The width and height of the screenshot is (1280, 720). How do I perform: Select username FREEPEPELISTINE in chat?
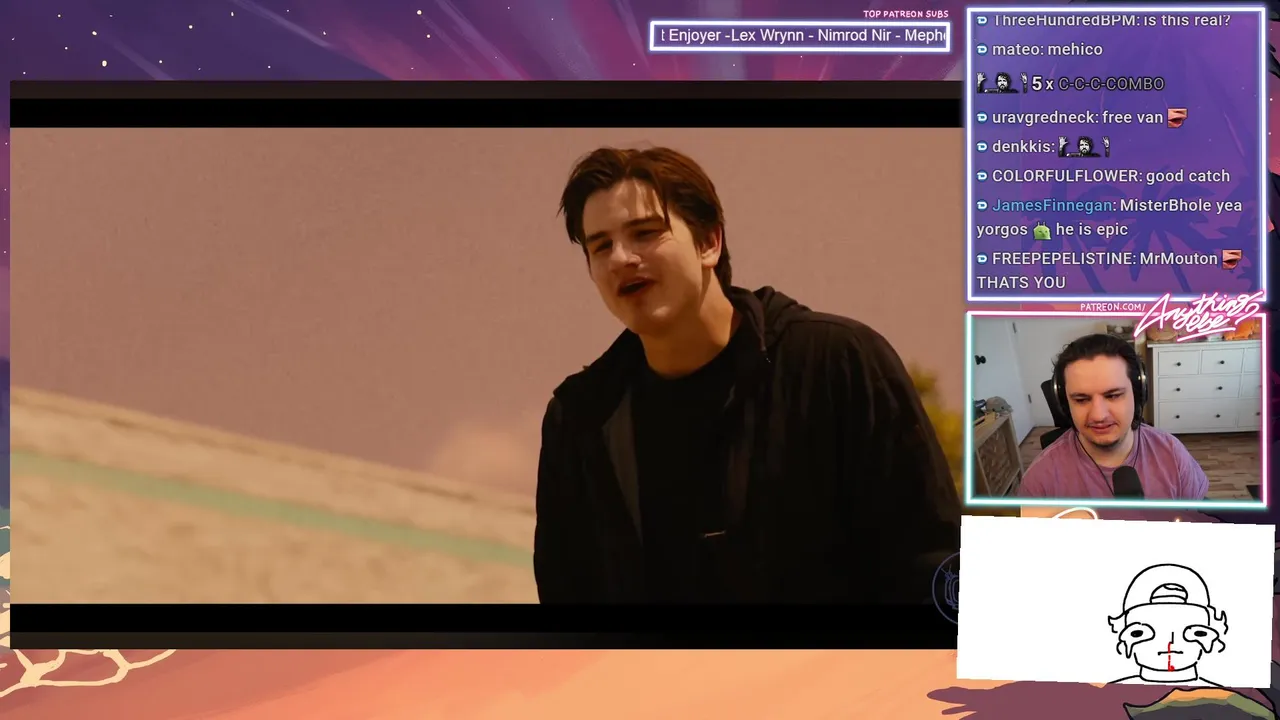point(1063,258)
